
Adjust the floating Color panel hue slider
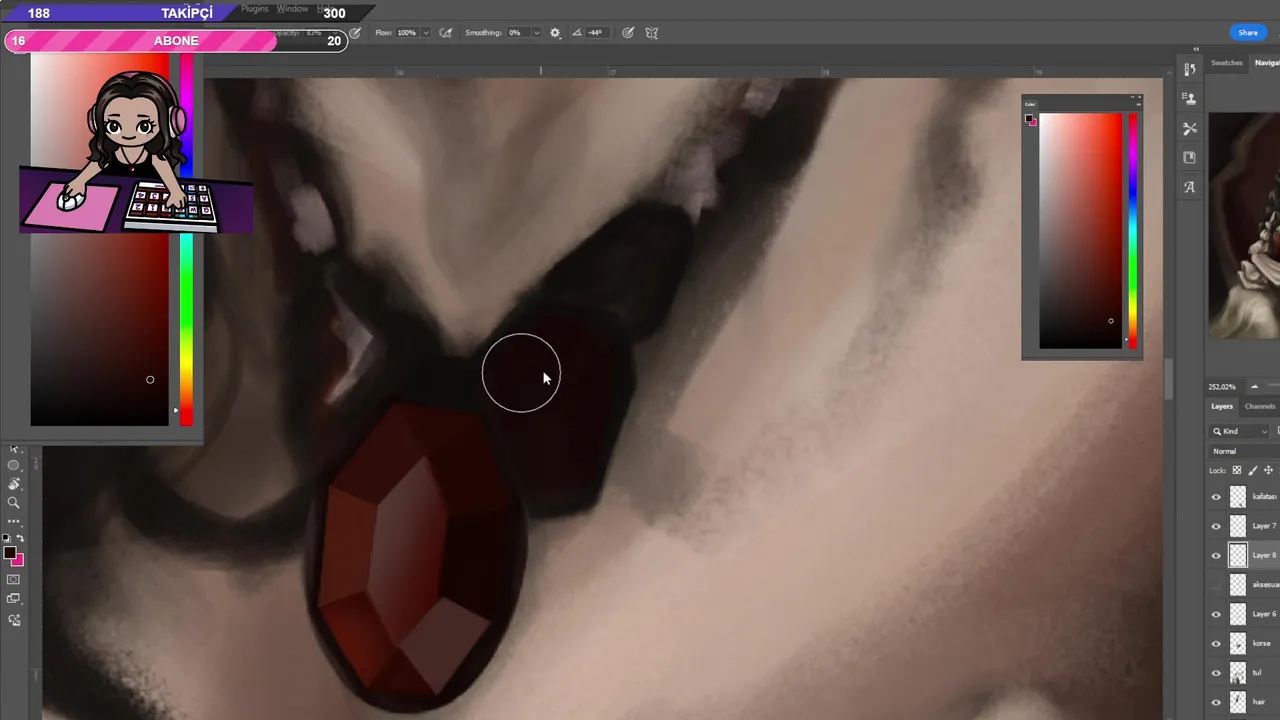pos(1133,231)
